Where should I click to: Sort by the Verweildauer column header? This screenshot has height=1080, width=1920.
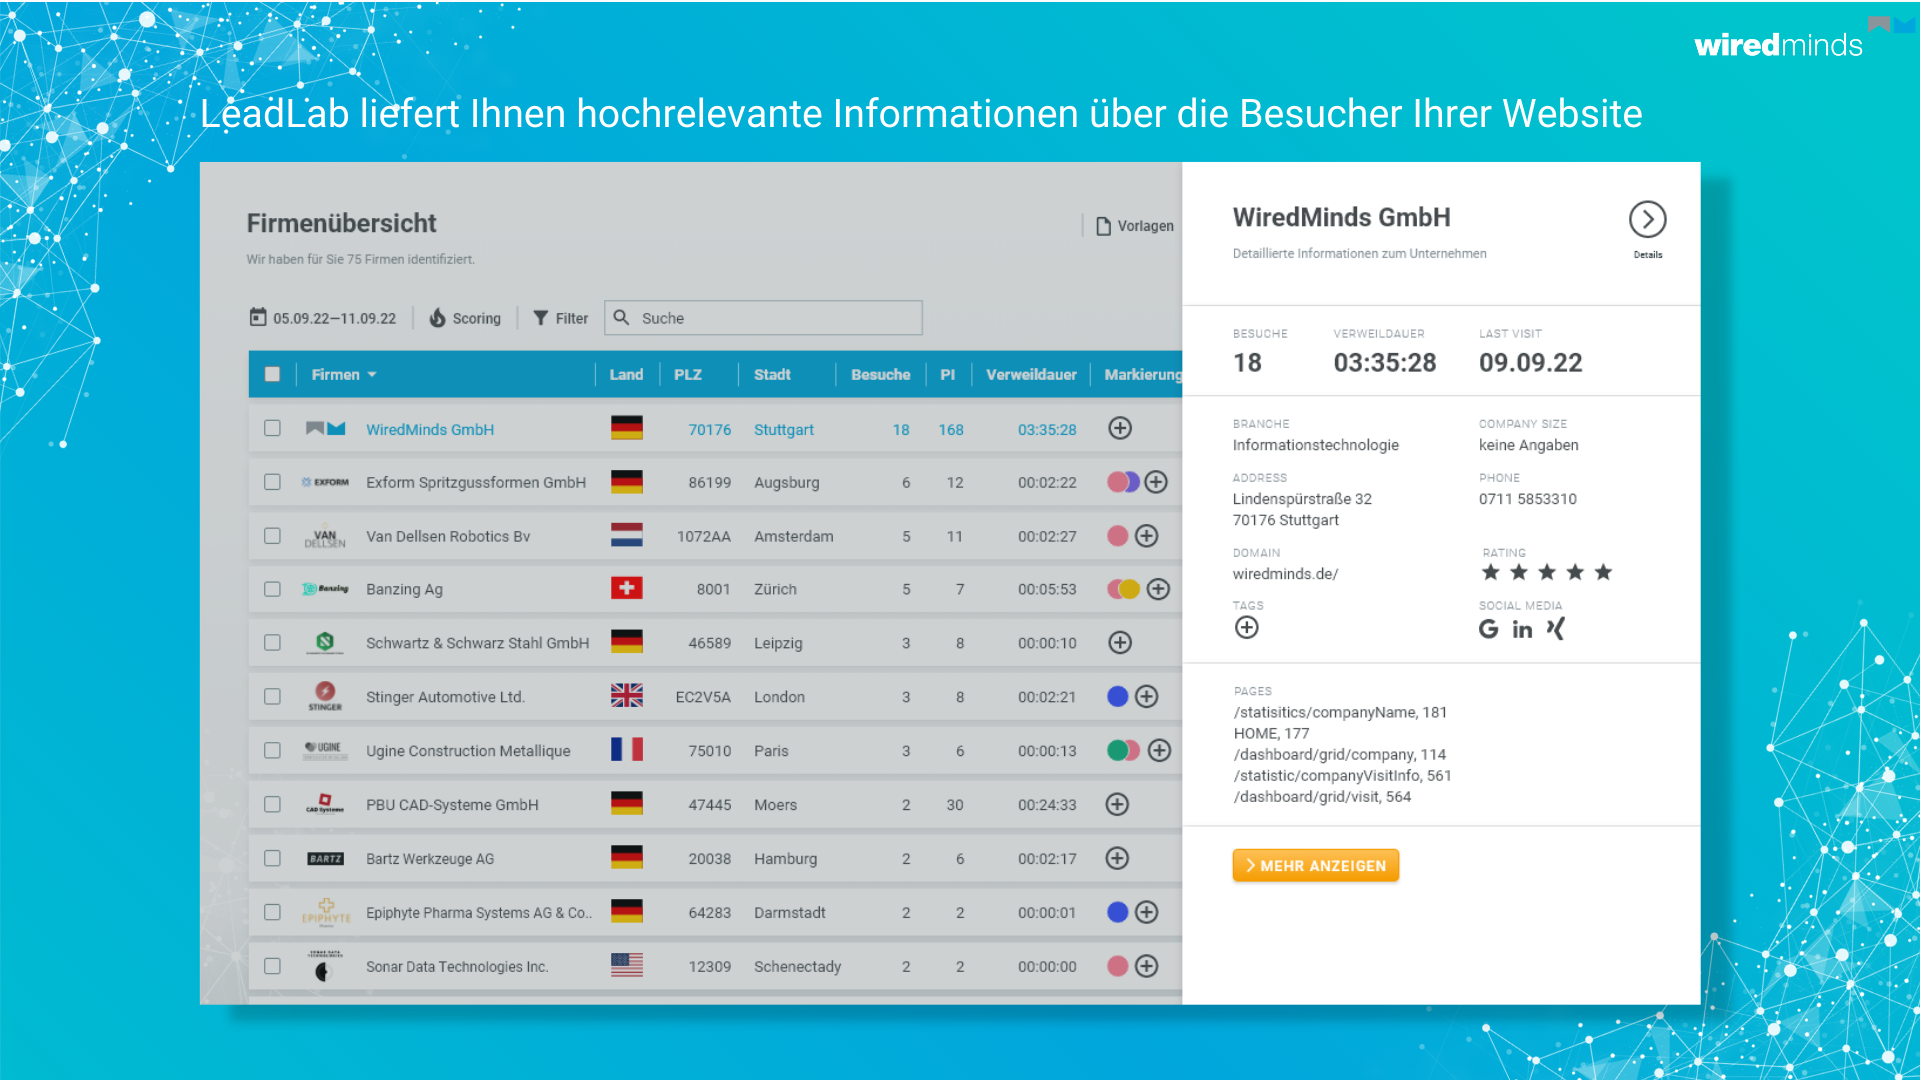pos(1031,374)
